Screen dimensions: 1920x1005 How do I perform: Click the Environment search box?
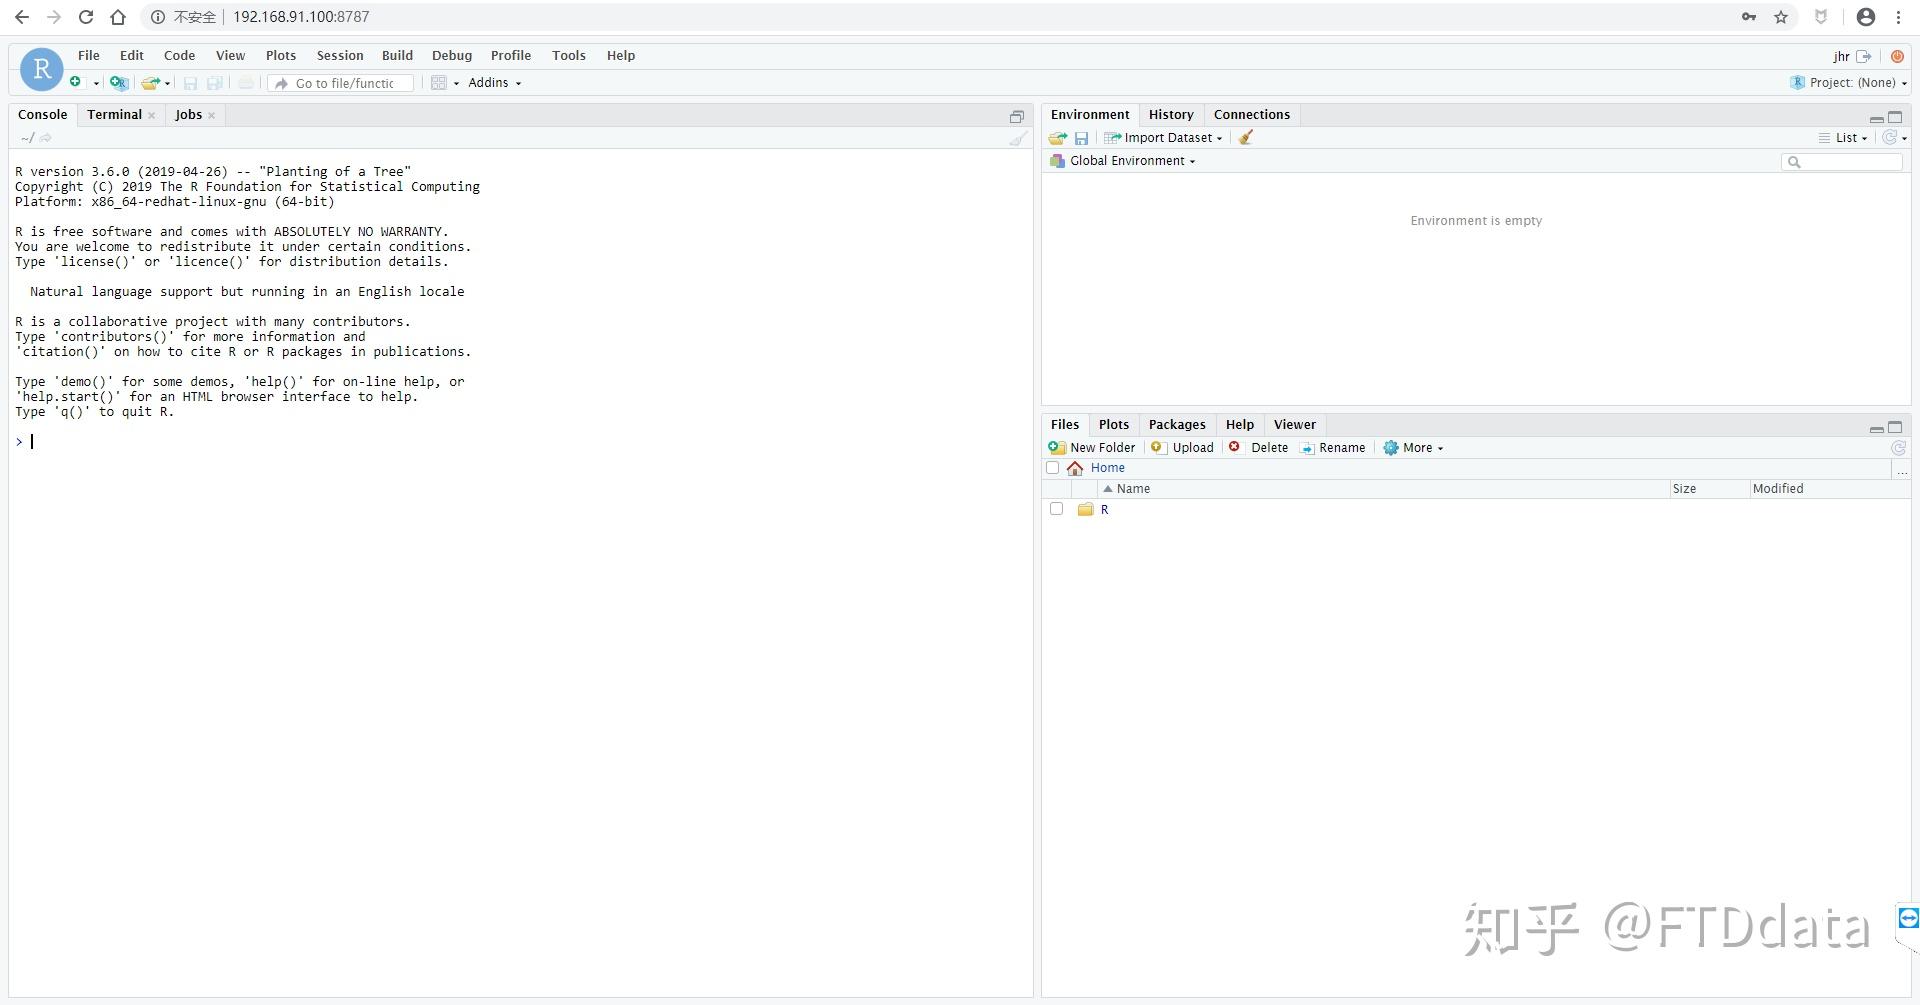pos(1843,161)
